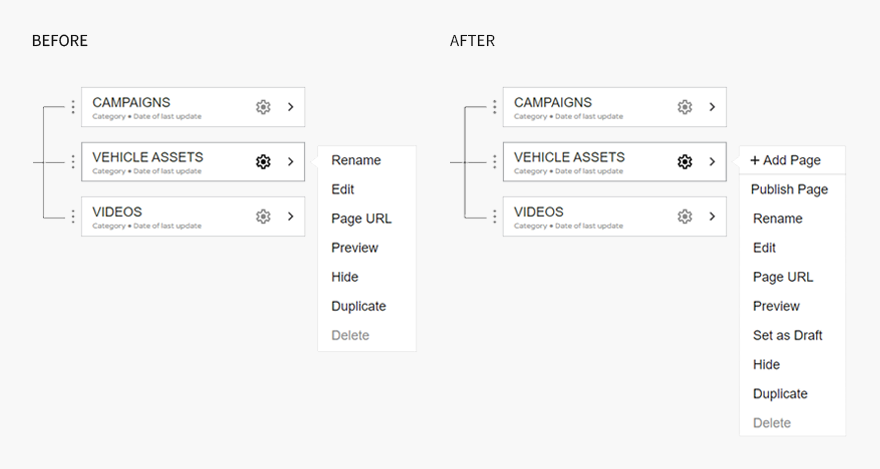Grab the three-dot handle beside CAMPAIGNS in BEFORE

[x=73, y=107]
